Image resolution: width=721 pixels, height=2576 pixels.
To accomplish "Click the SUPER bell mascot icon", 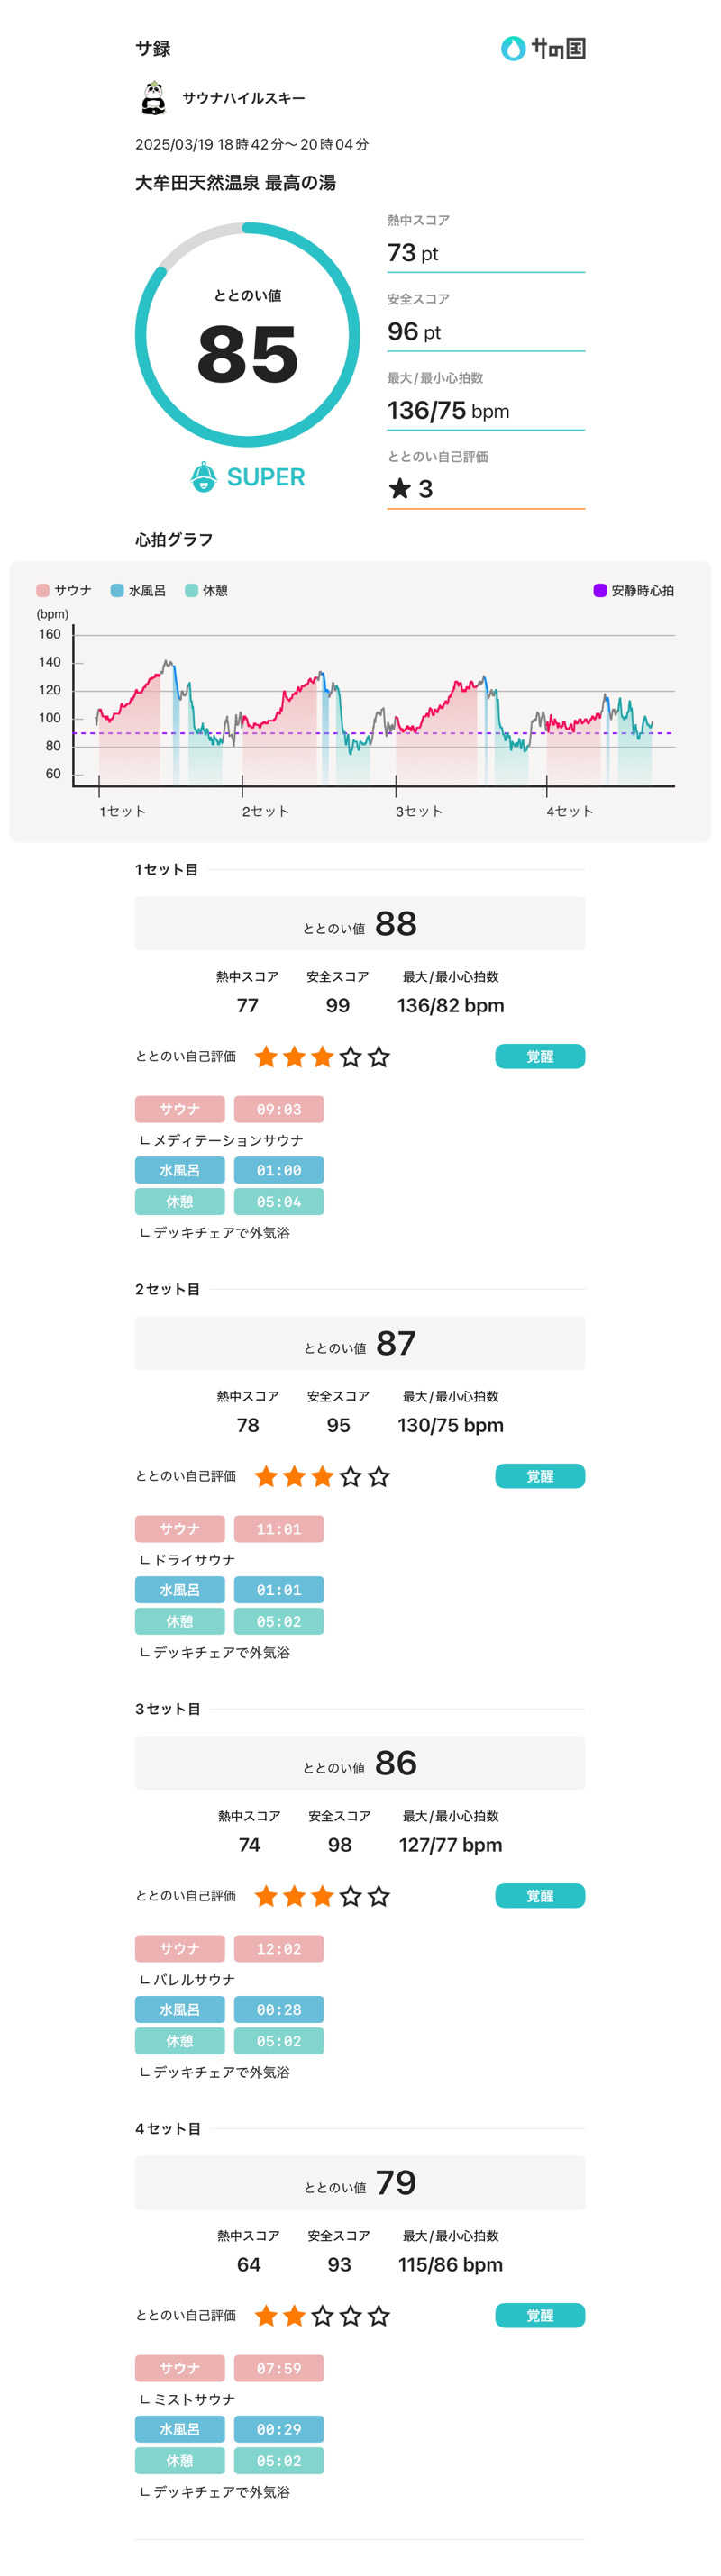I will 204,477.
